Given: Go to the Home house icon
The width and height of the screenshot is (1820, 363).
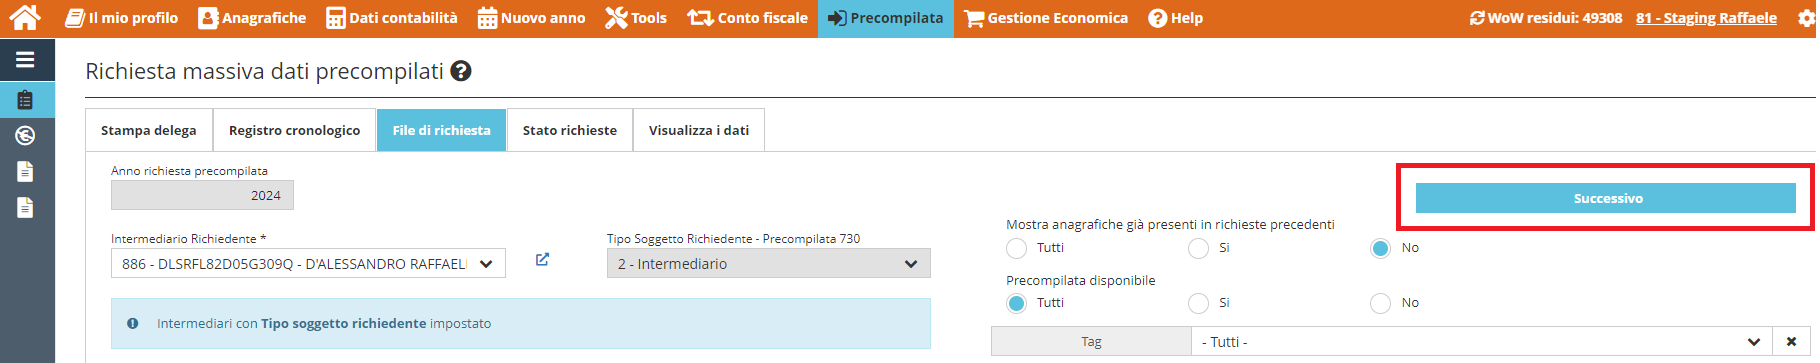Looking at the screenshot, I should (25, 17).
